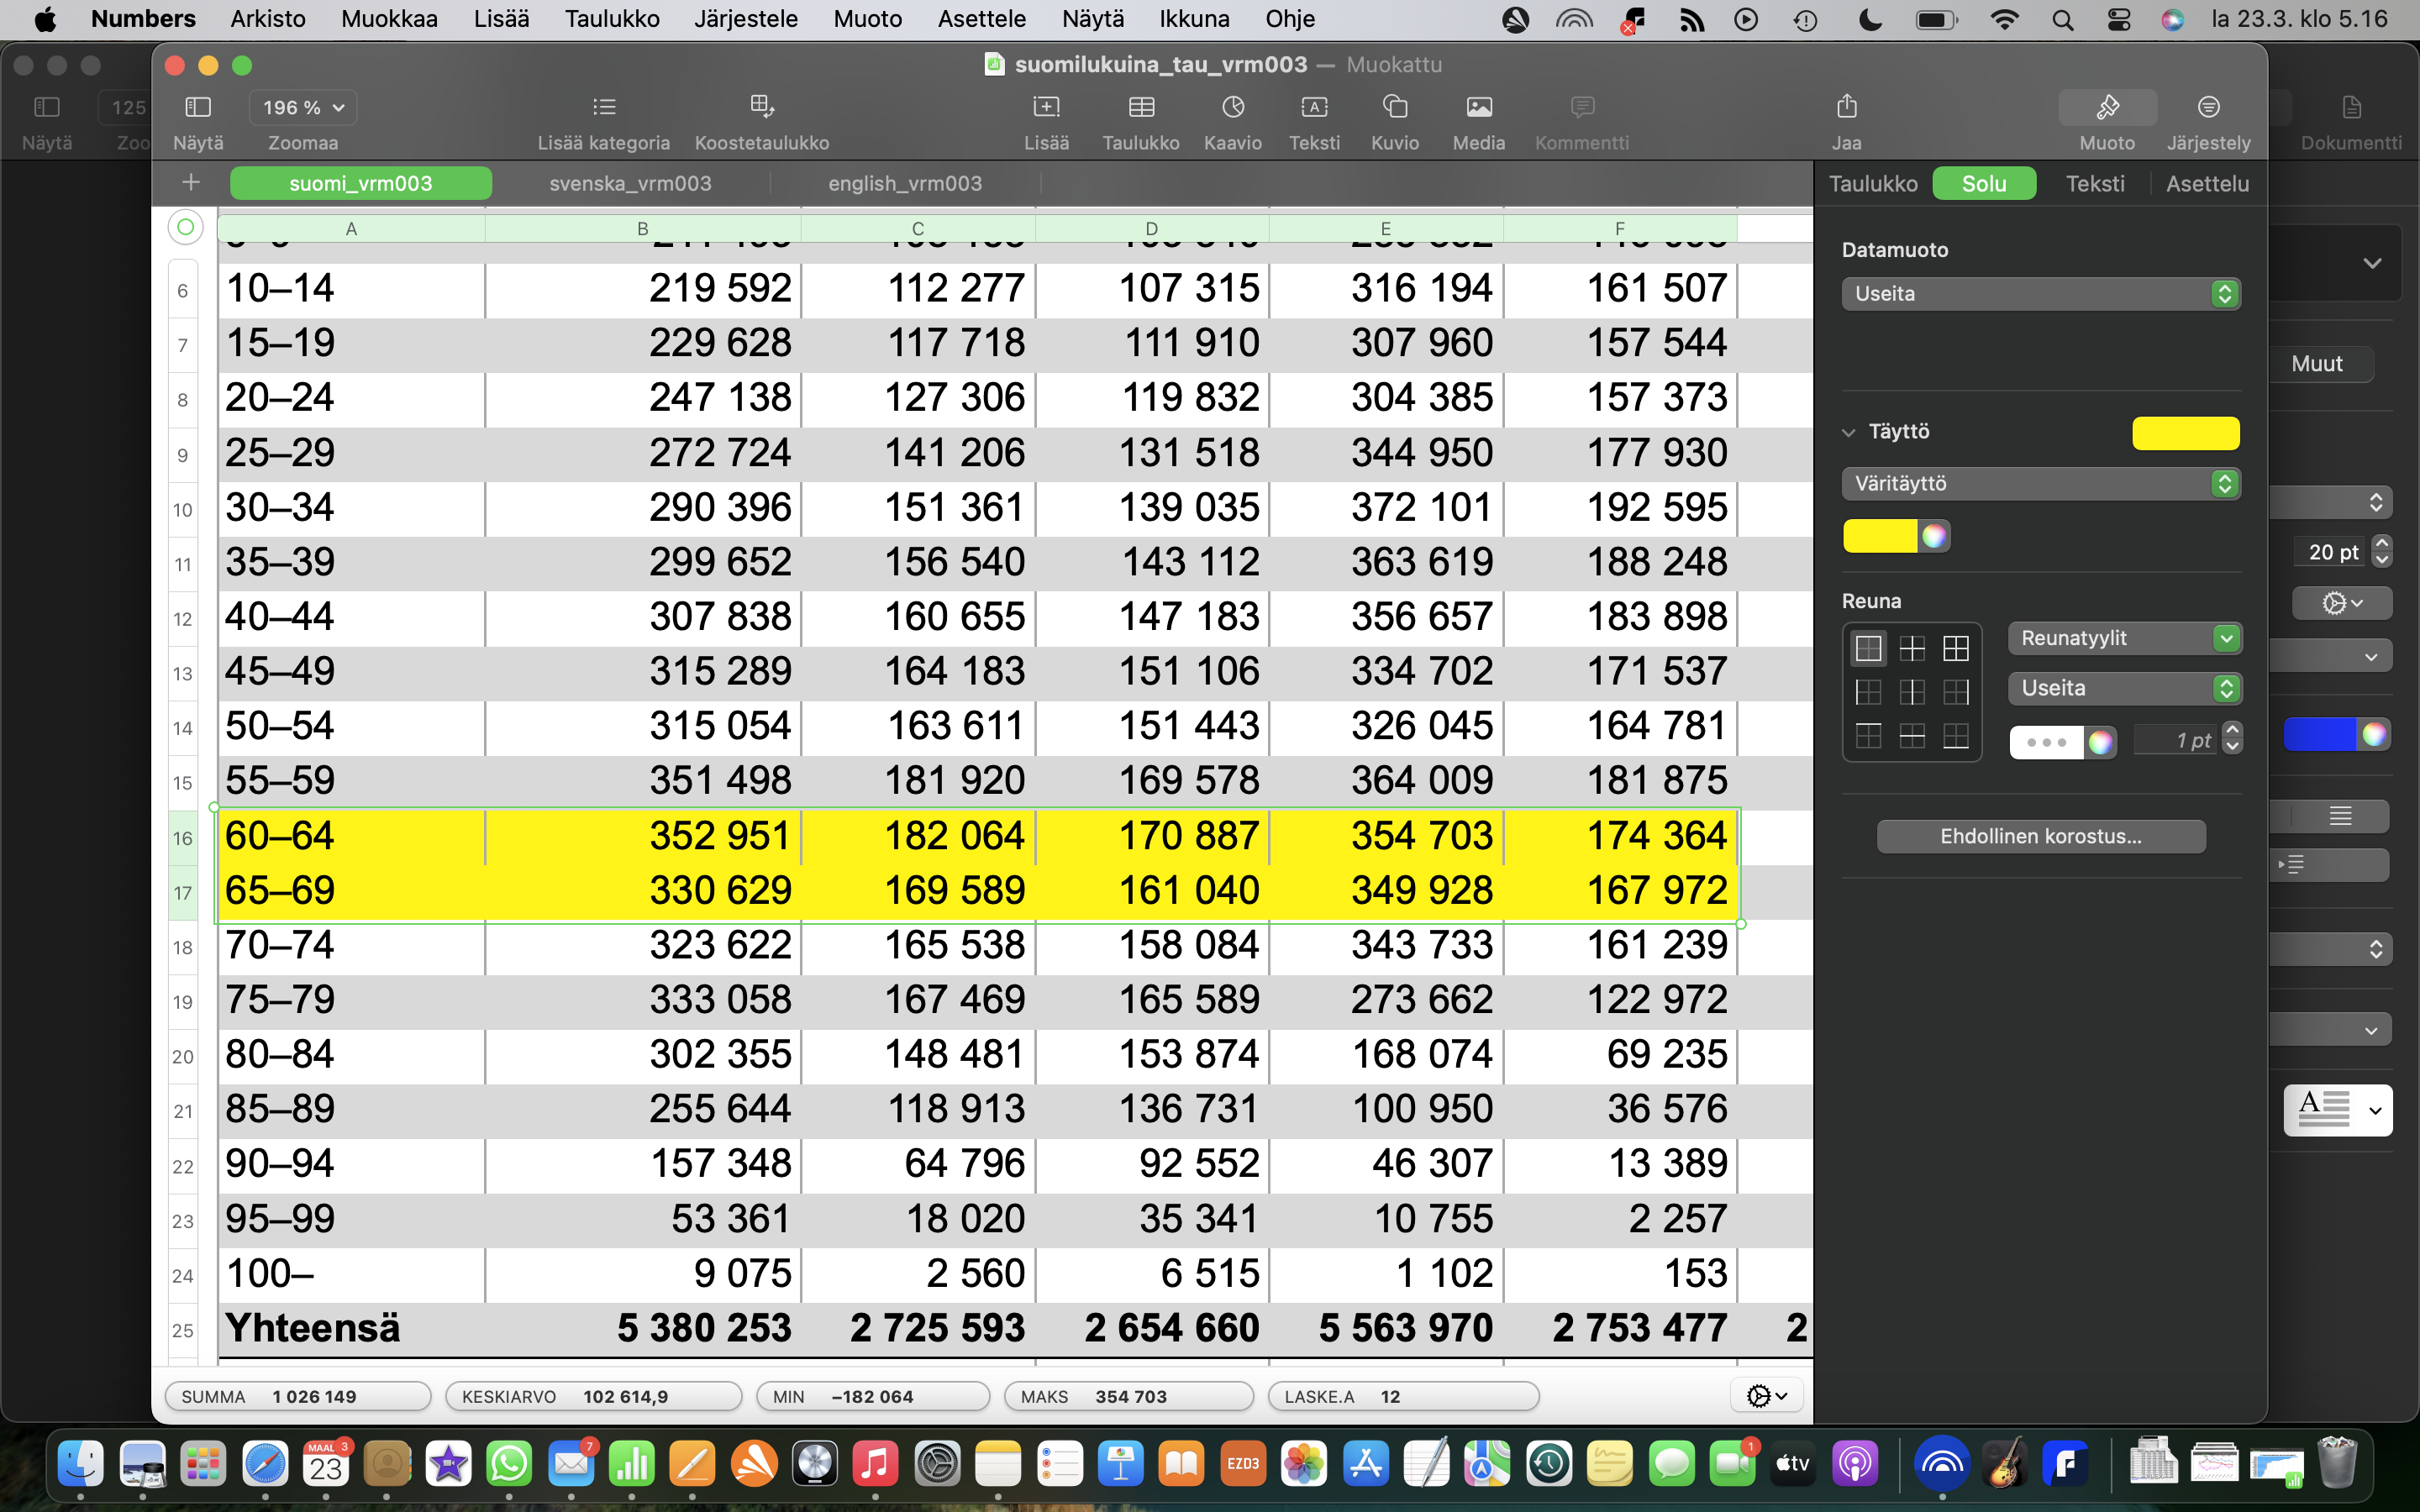The height and width of the screenshot is (1512, 2420).
Task: Add a new sheet with plus button
Action: click(x=191, y=182)
